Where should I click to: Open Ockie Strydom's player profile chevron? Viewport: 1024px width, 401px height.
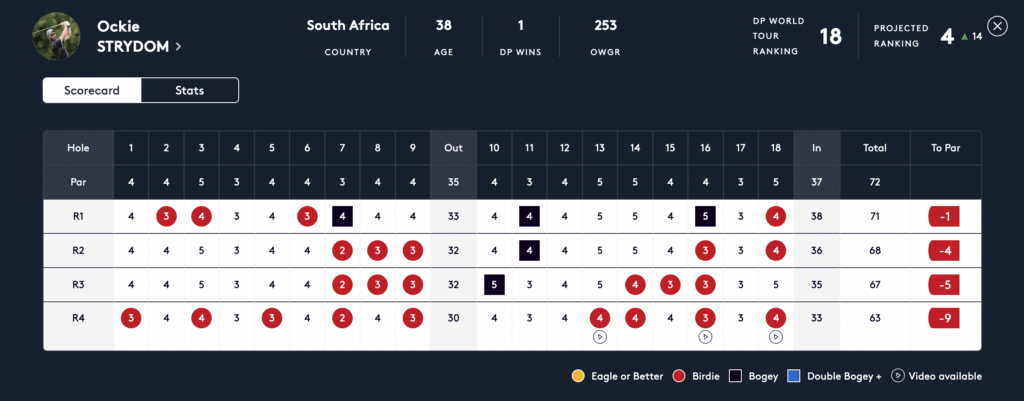click(178, 46)
